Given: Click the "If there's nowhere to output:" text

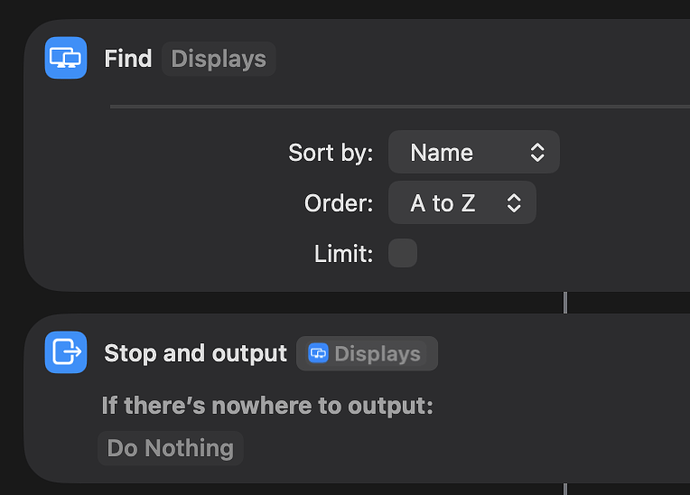Looking at the screenshot, I should click(267, 406).
